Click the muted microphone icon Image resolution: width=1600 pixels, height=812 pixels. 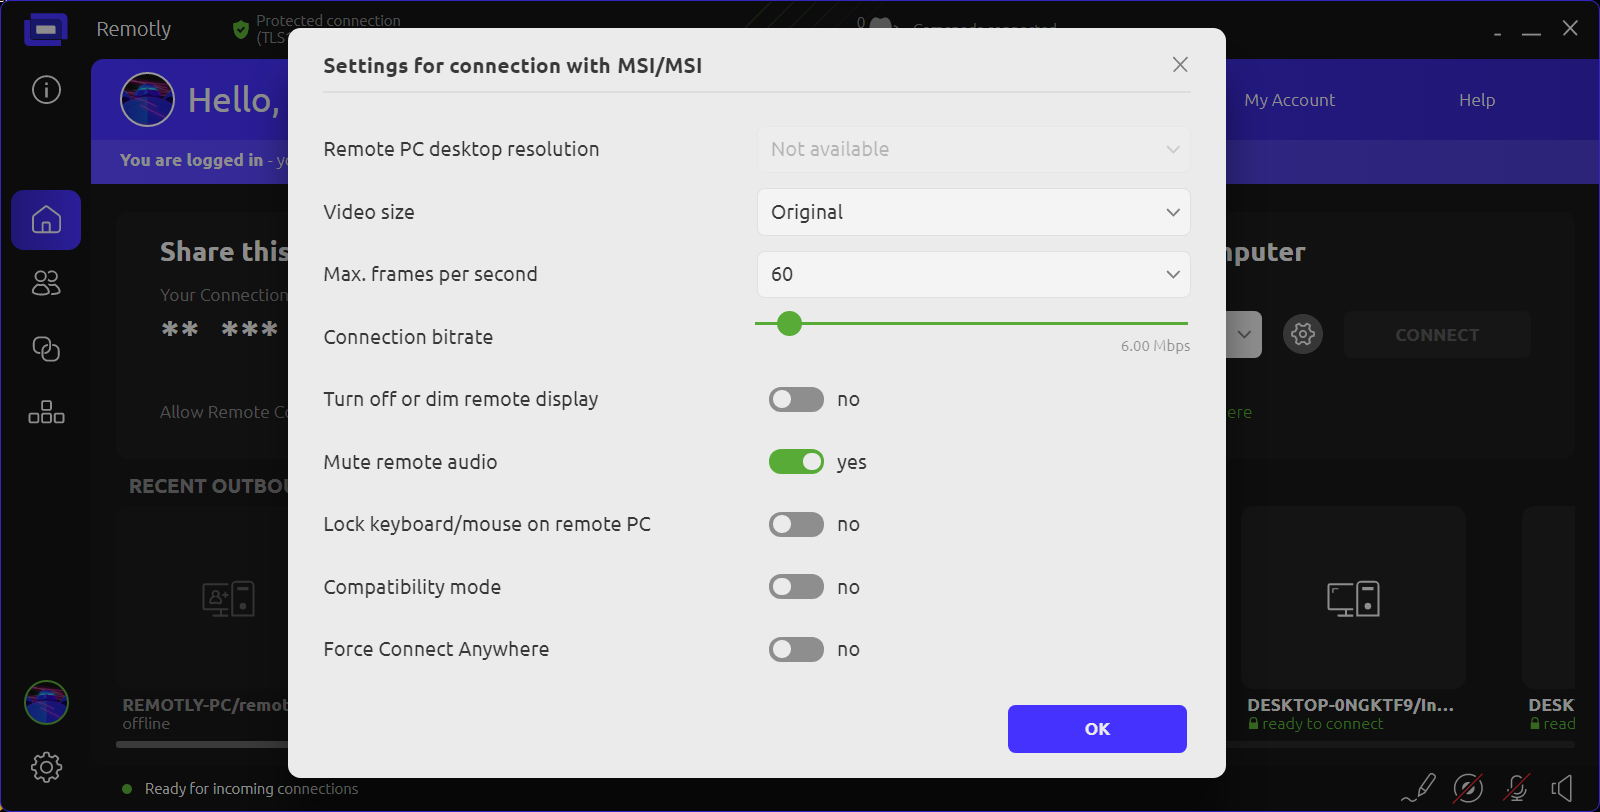click(1516, 788)
